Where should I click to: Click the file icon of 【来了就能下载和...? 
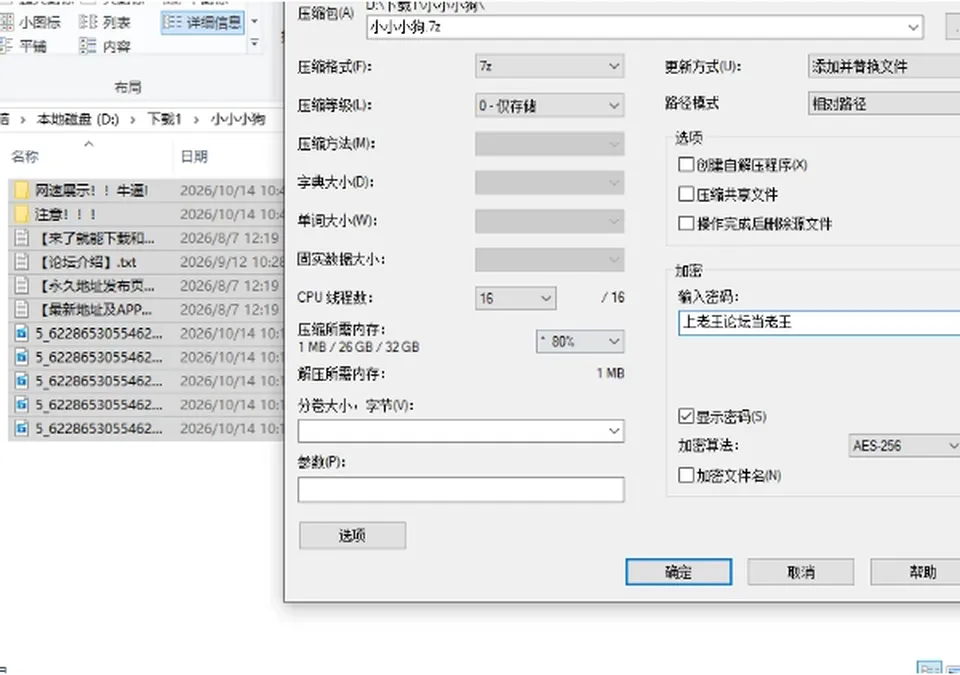coord(21,238)
